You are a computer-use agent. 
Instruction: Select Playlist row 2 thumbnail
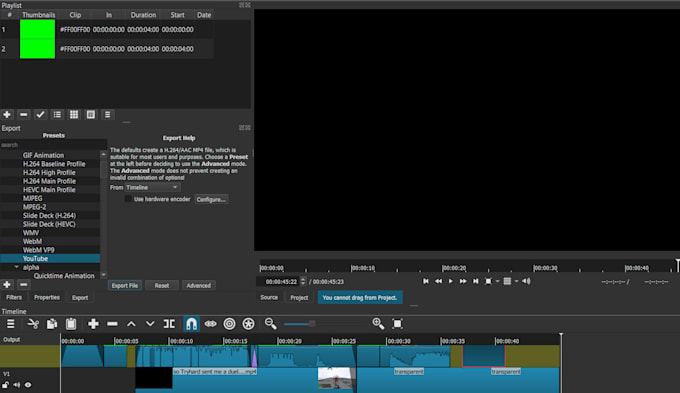[x=37, y=49]
